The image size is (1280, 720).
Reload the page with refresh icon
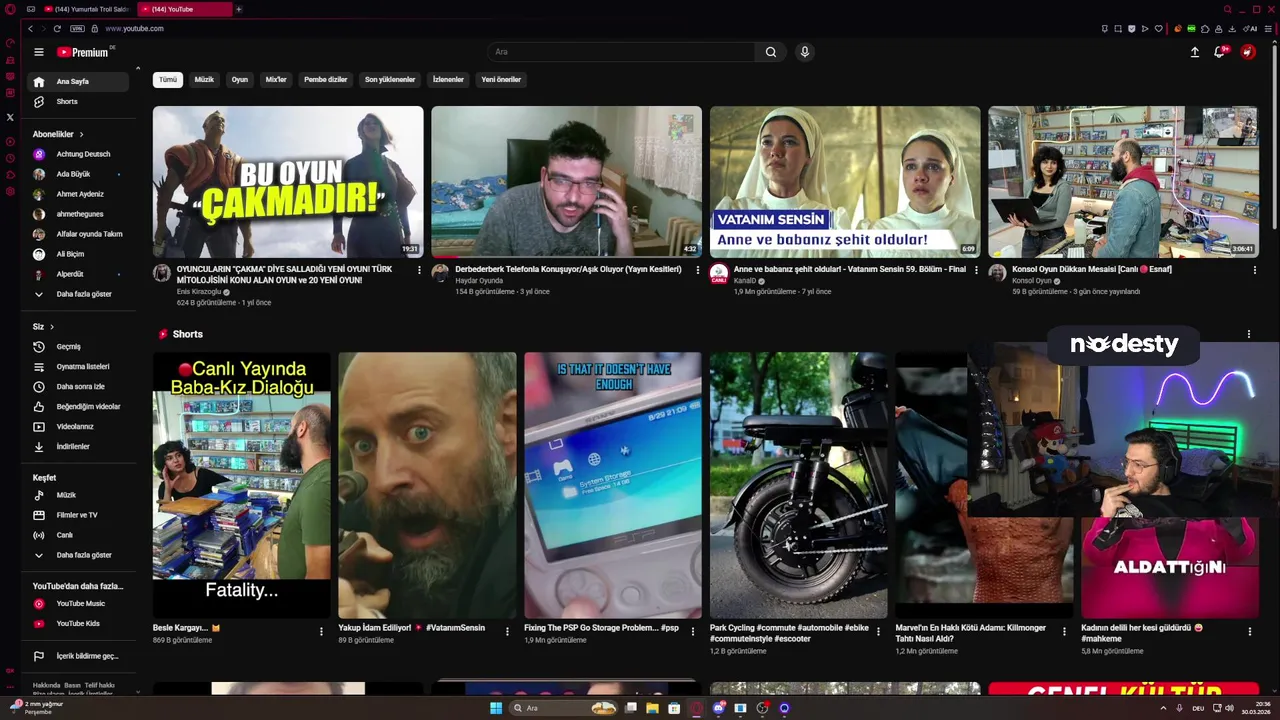tap(57, 29)
